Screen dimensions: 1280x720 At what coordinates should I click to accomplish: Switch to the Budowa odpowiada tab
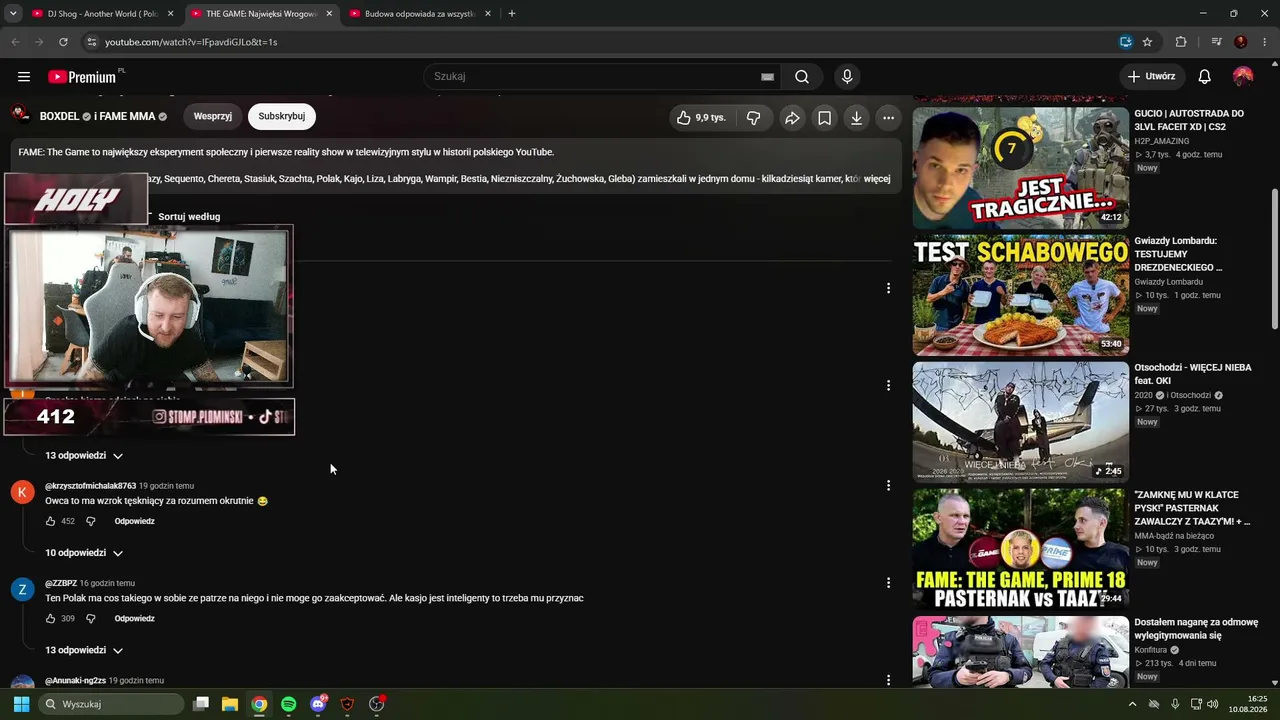point(420,14)
